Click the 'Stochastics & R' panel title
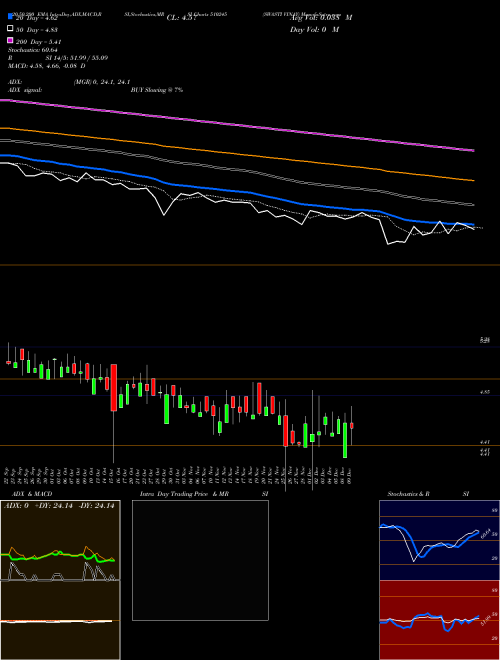 click(x=408, y=494)
